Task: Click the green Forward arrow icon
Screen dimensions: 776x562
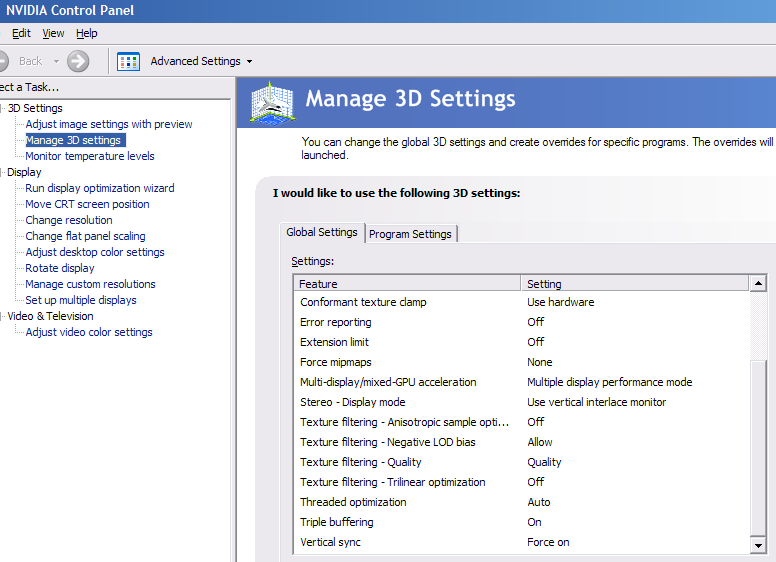Action: coord(78,61)
